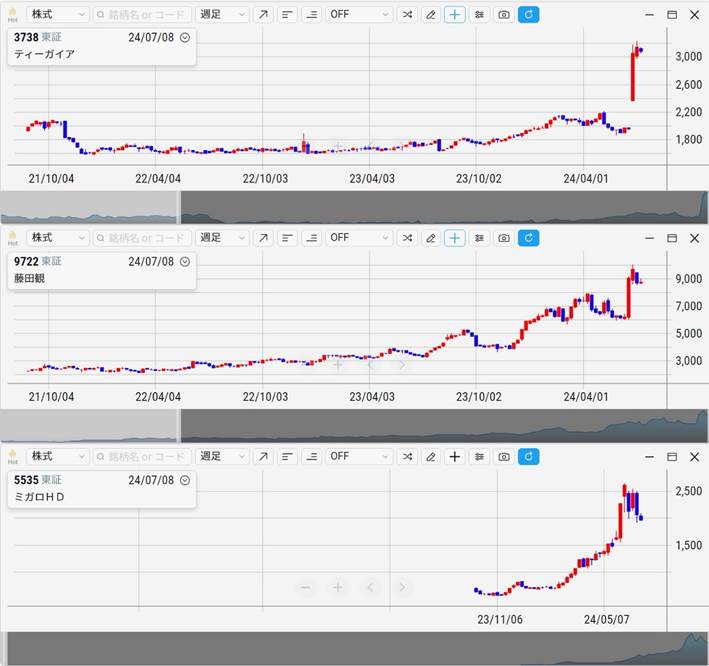
Task: Click zoom out minus button on bottom chart
Action: [306, 587]
